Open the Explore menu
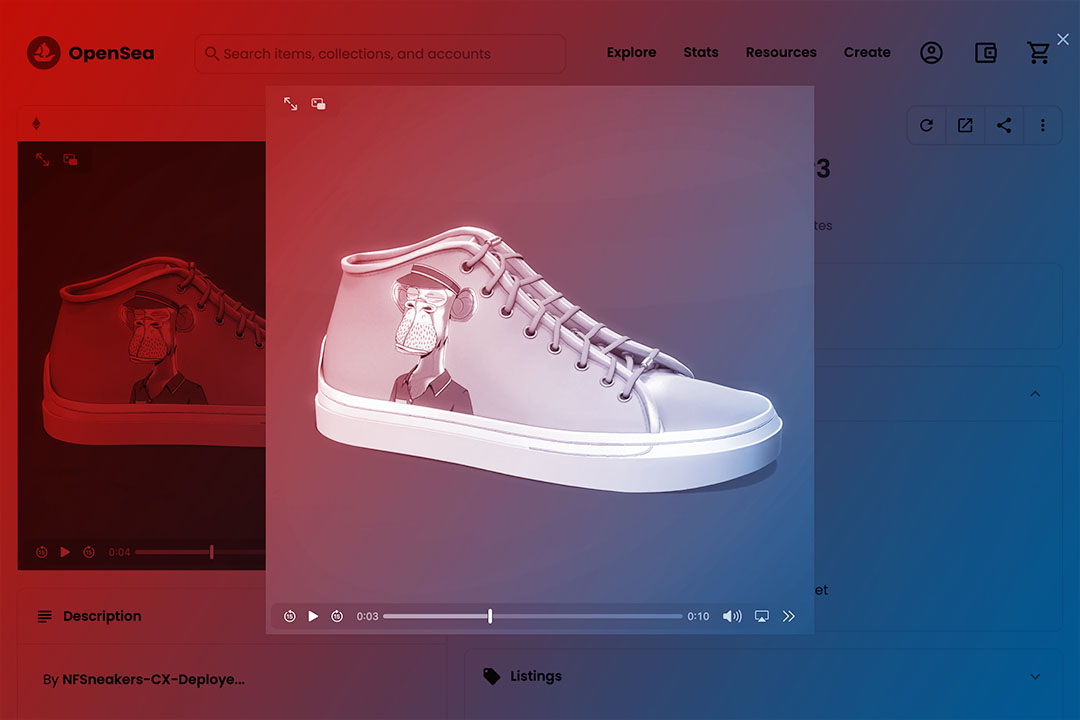 pyautogui.click(x=631, y=53)
